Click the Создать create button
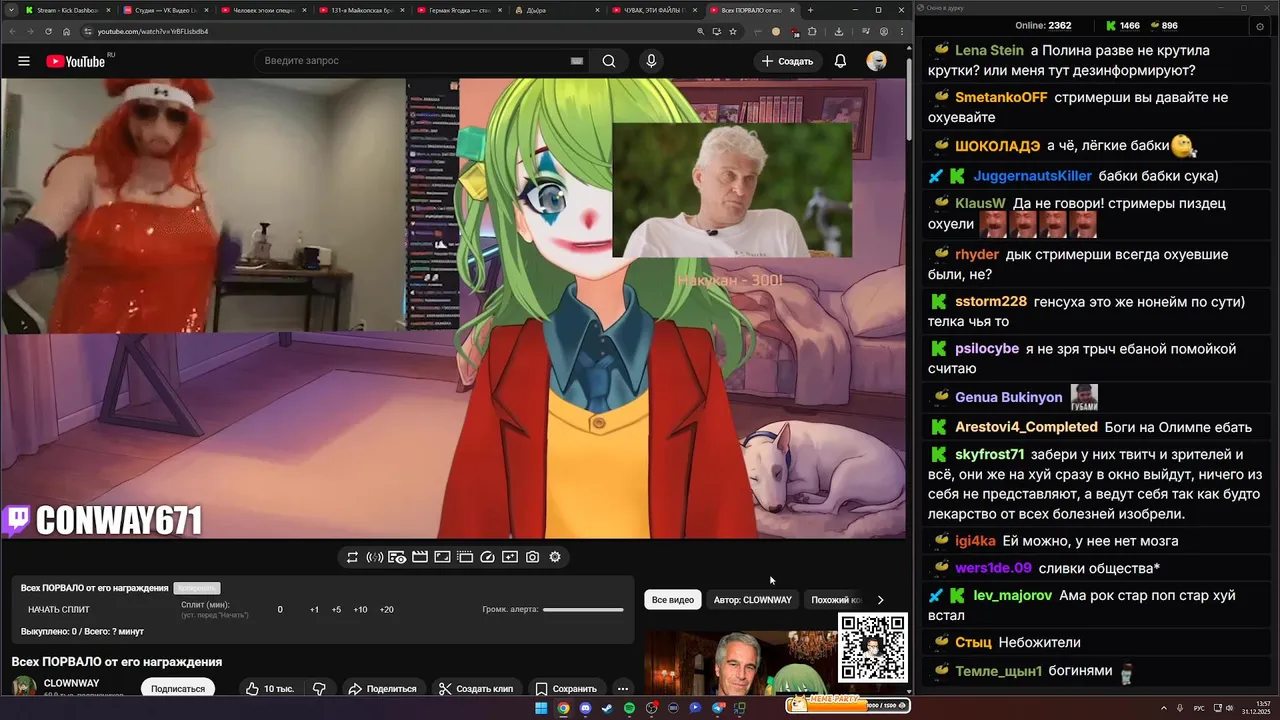 click(x=788, y=61)
